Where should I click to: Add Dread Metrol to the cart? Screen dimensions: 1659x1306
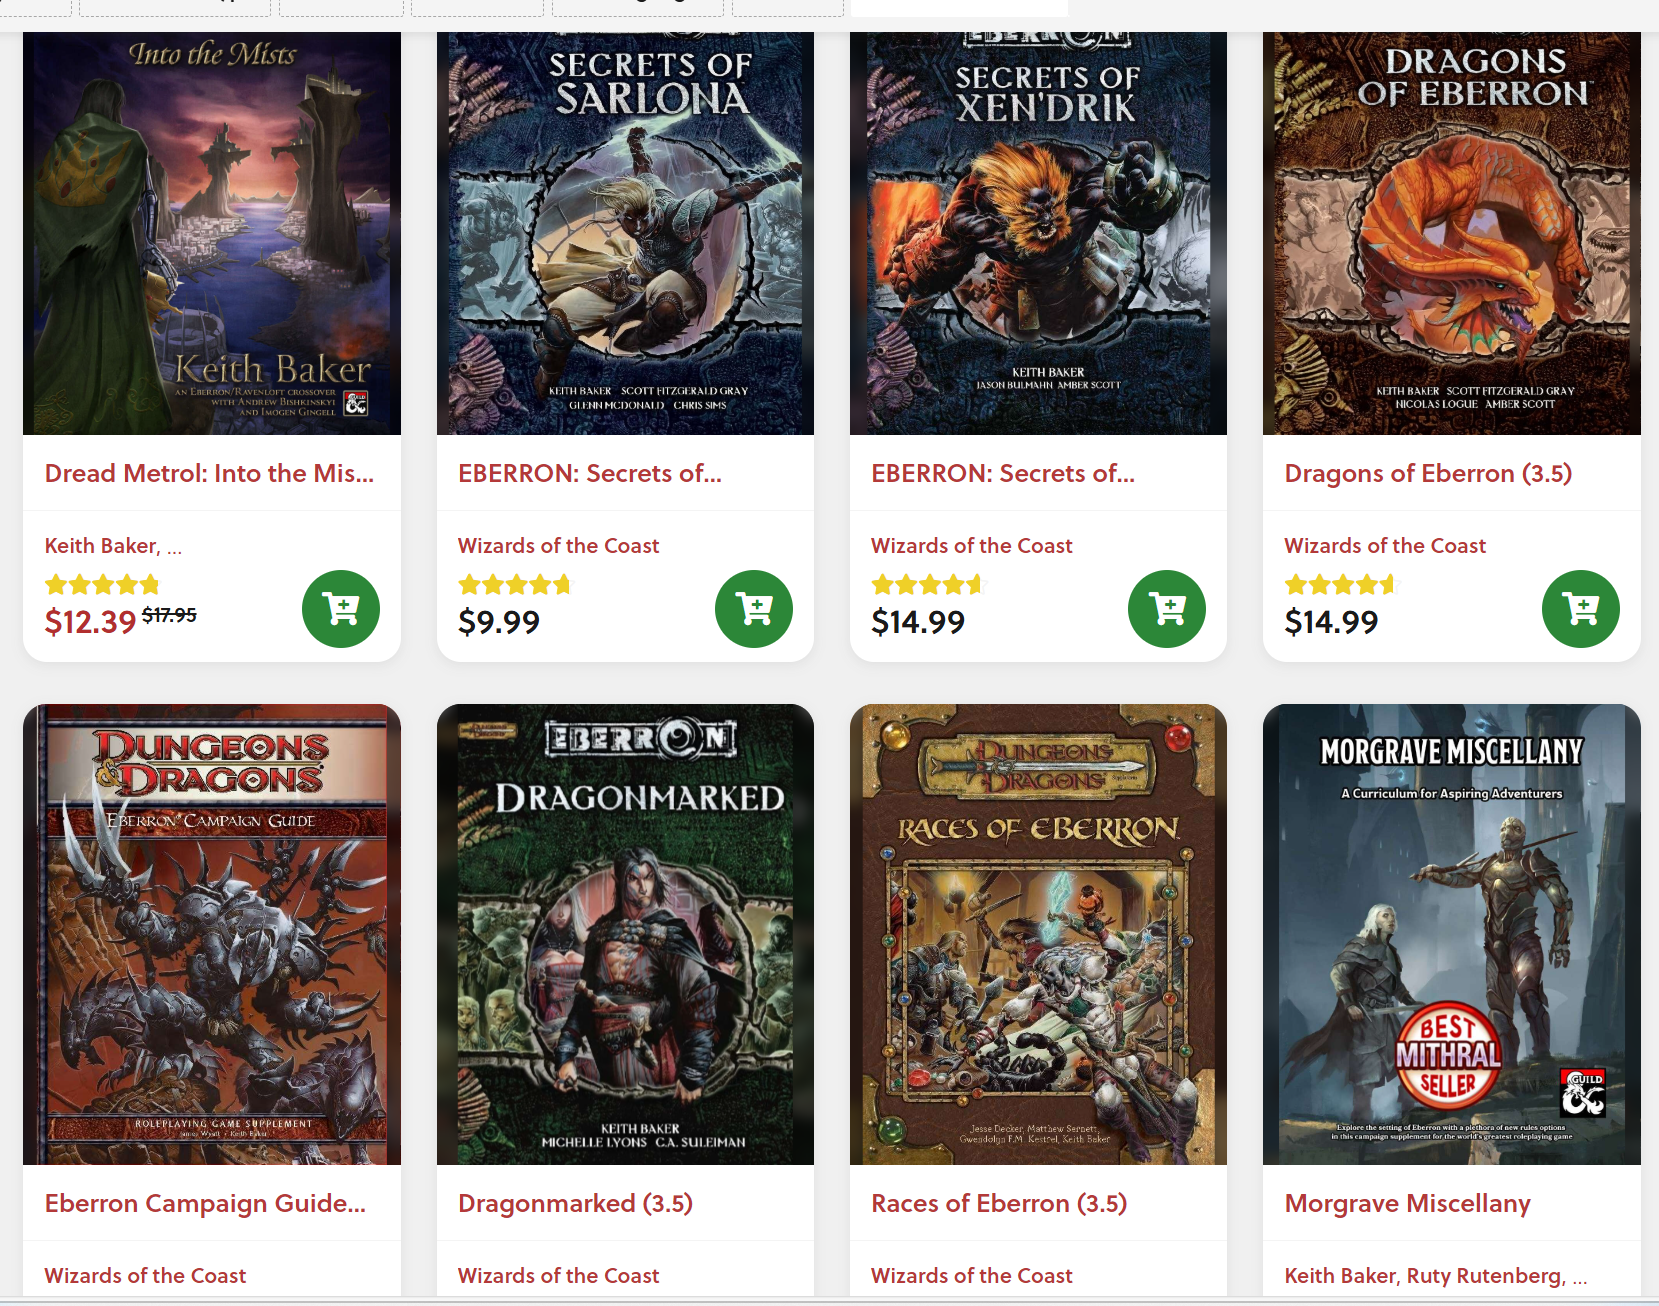pyautogui.click(x=341, y=609)
